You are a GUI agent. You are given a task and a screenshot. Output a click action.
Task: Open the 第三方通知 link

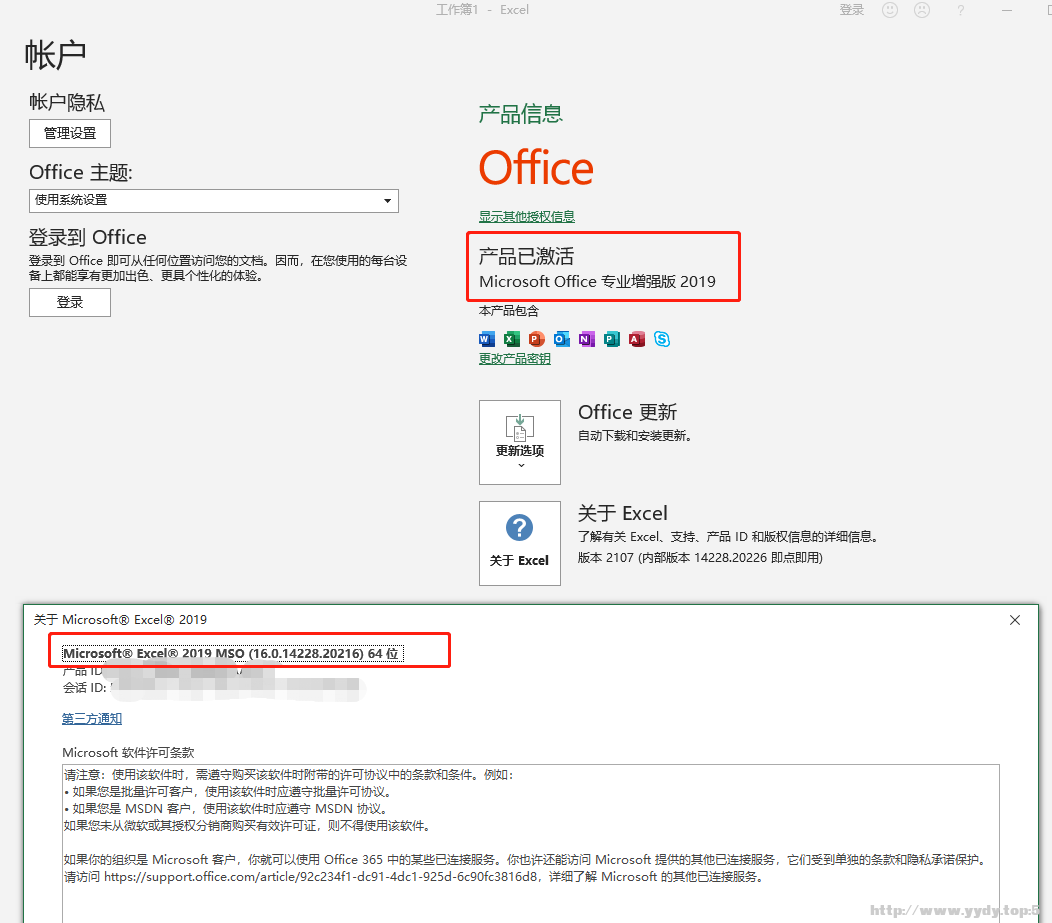(92, 719)
